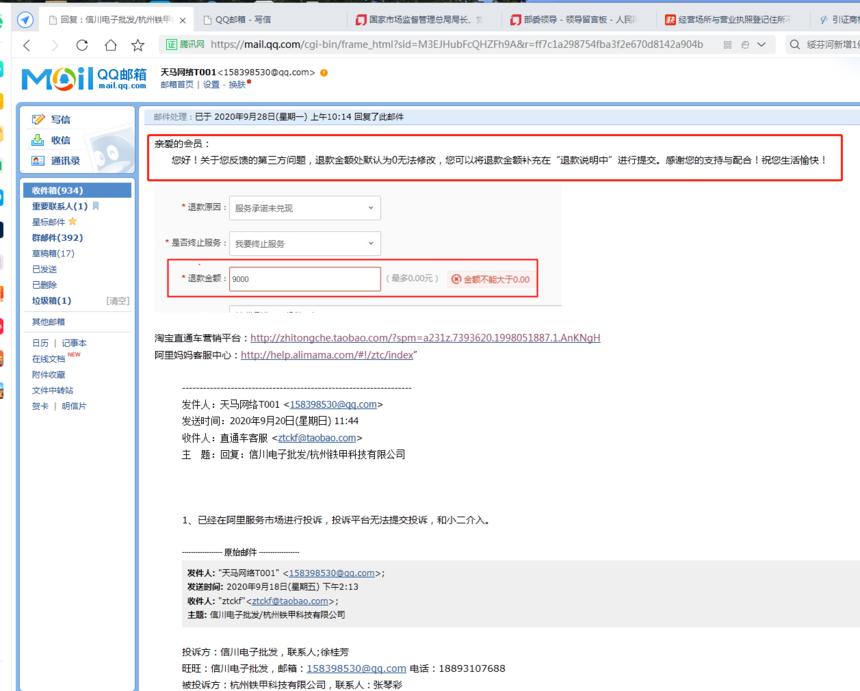Open 垃圾箱(1) folder
860x691 pixels.
click(x=52, y=301)
